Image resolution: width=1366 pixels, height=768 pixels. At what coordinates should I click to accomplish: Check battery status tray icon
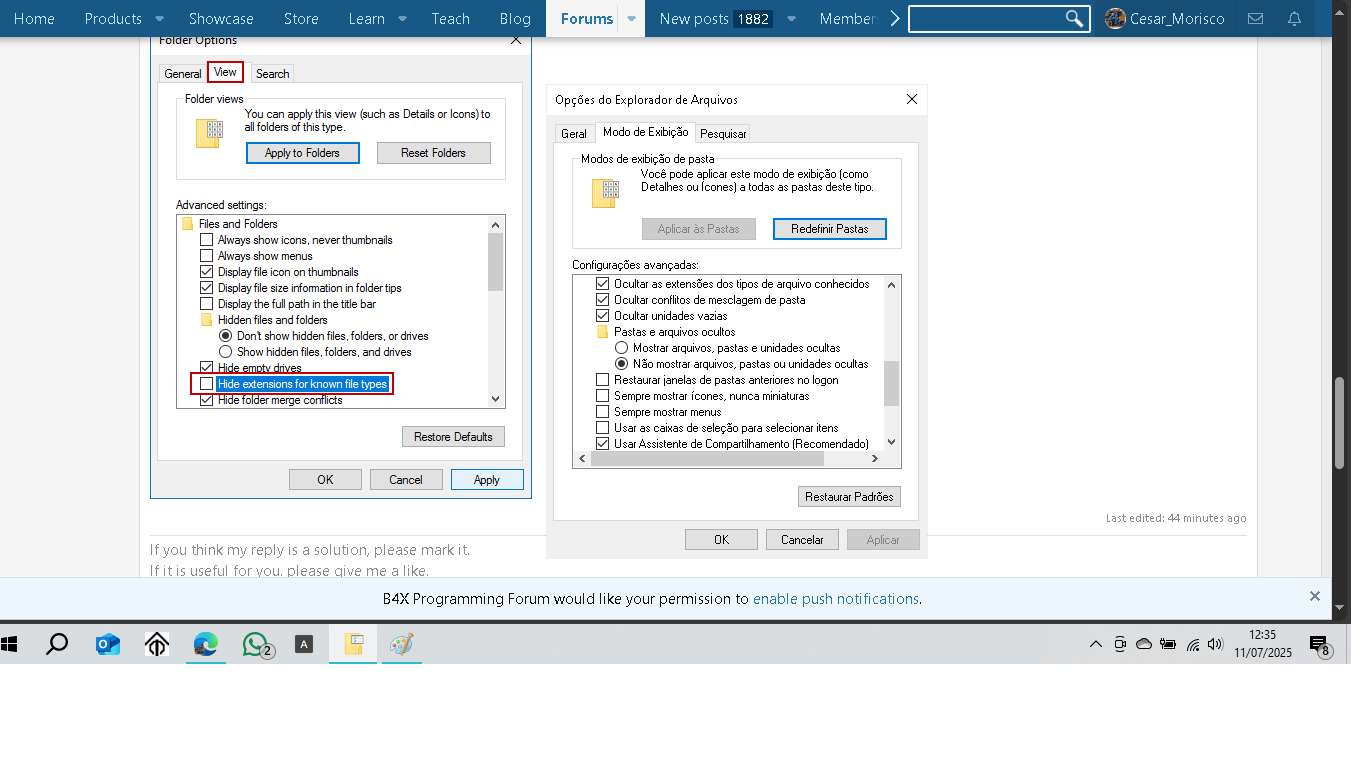[1168, 645]
